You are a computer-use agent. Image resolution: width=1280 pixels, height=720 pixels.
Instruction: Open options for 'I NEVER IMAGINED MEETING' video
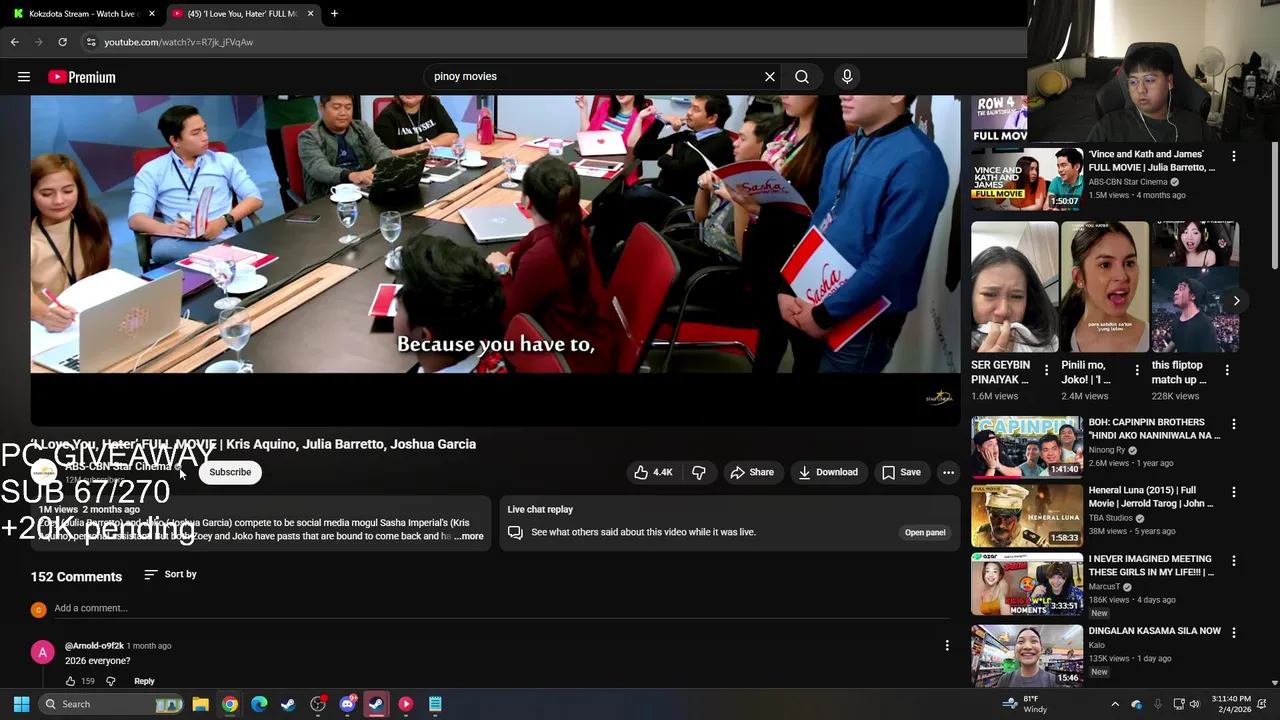pos(1234,561)
